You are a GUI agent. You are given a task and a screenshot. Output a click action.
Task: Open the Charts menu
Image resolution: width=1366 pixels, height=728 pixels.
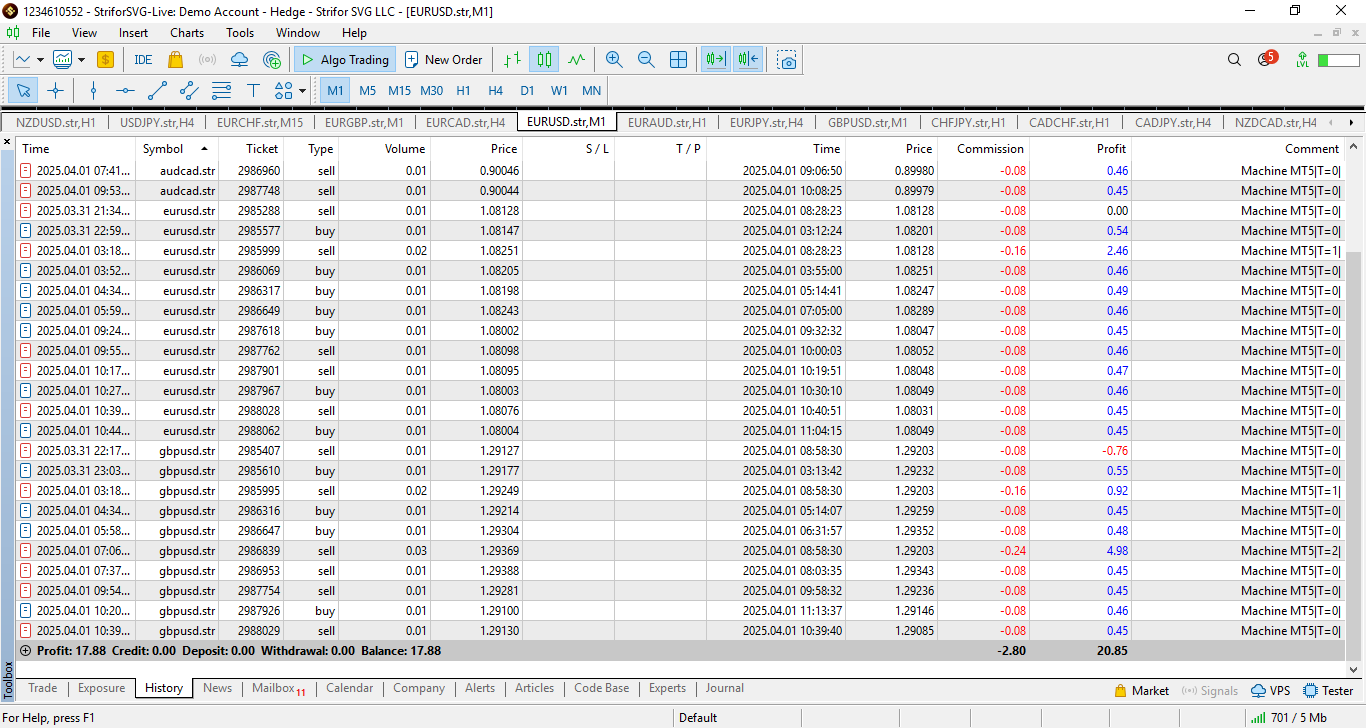coord(187,33)
